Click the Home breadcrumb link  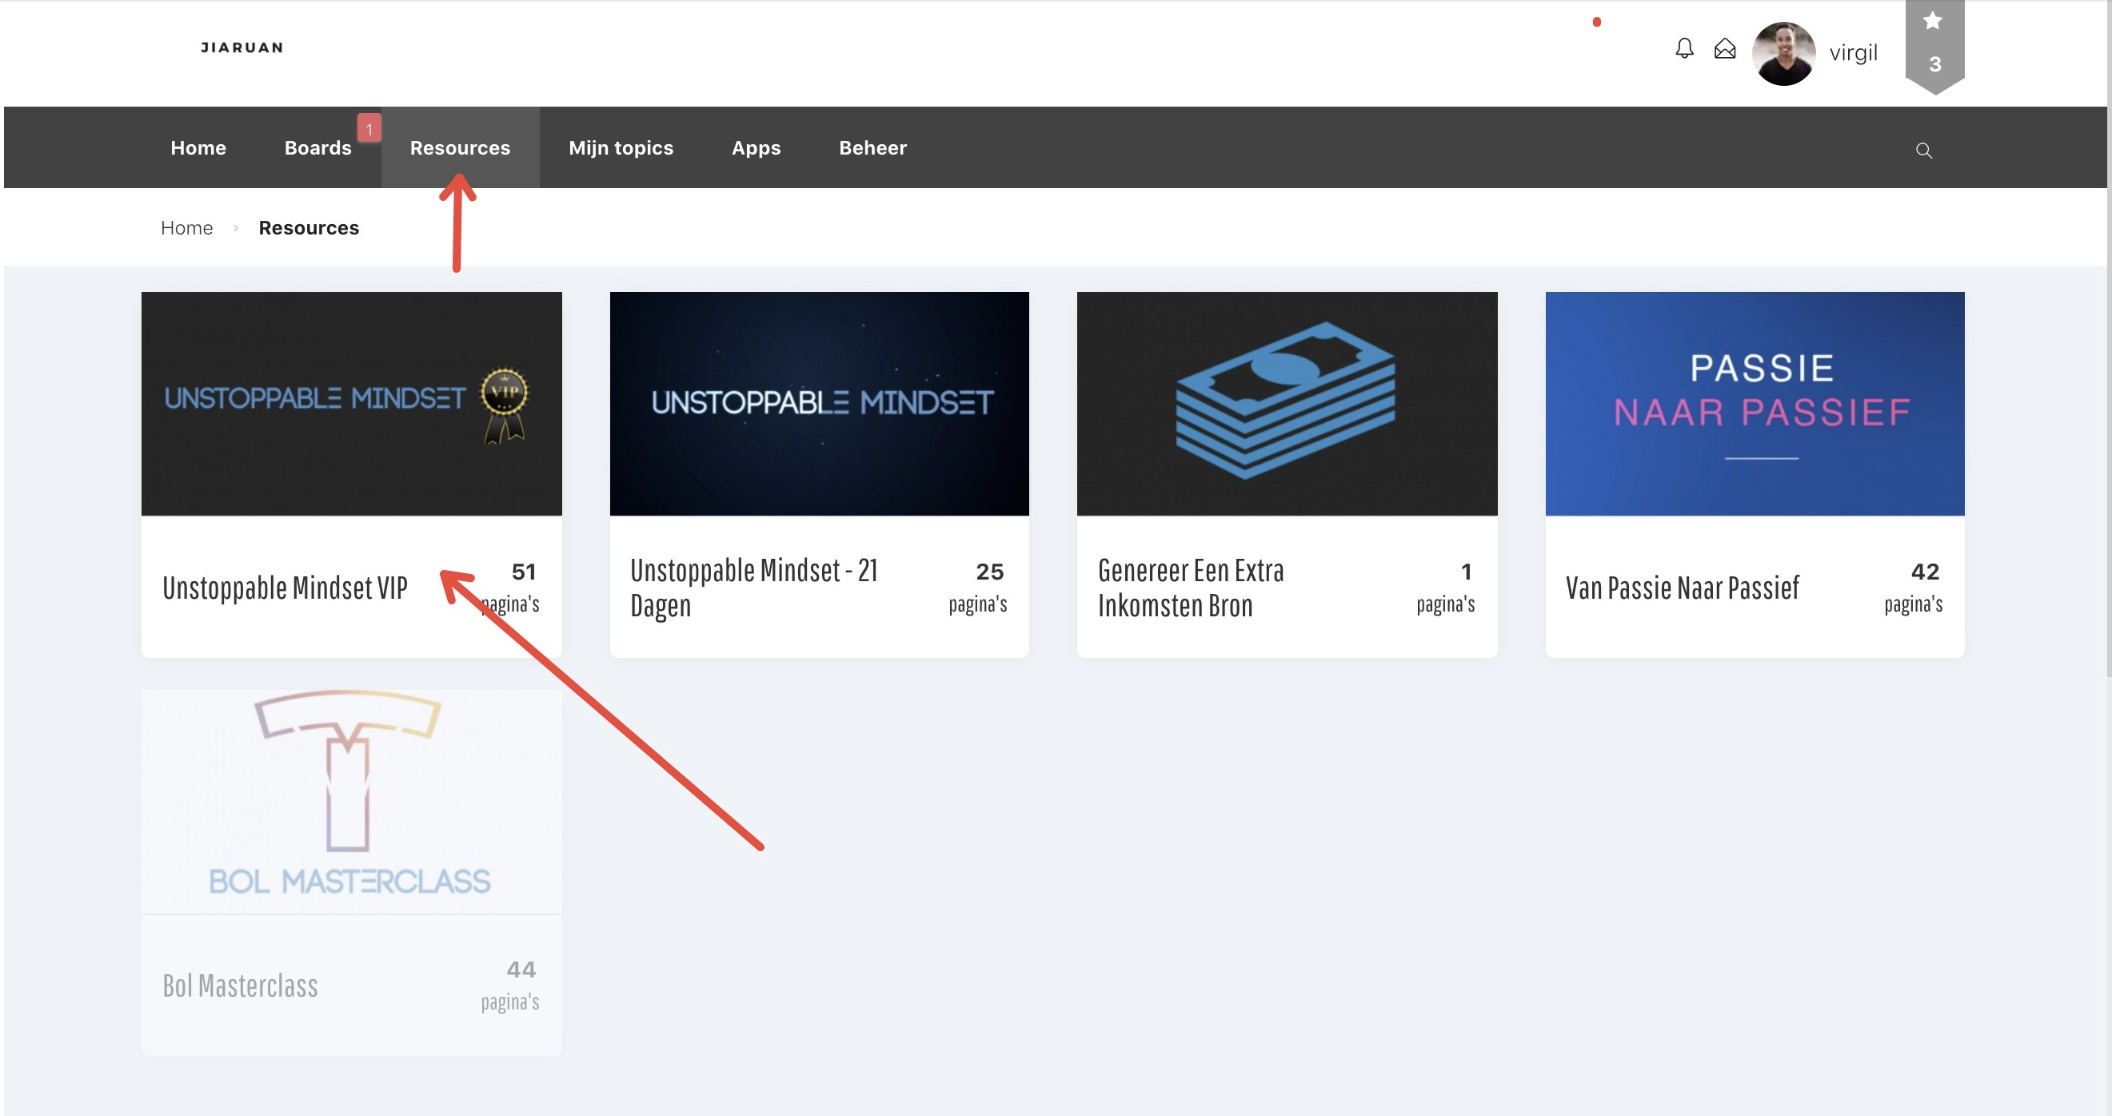coord(187,228)
